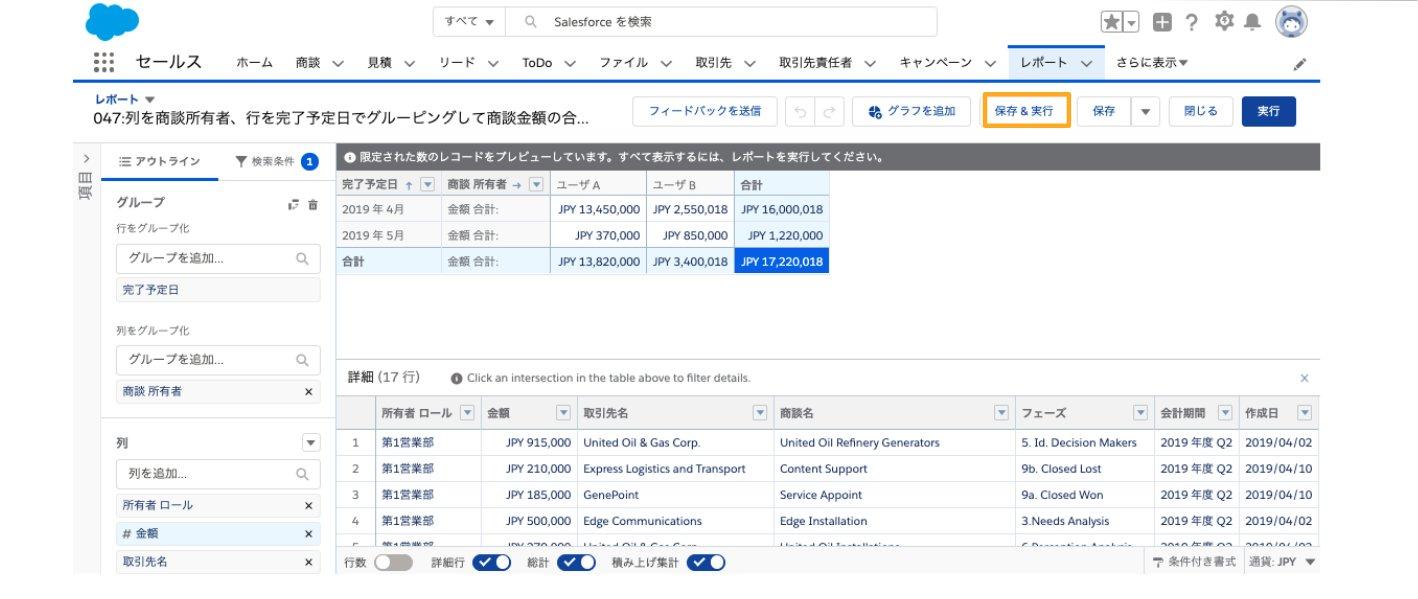Open the 取引先名 detail column dropdown
Image resolution: width=1418 pixels, height=599 pixels.
(x=760, y=413)
